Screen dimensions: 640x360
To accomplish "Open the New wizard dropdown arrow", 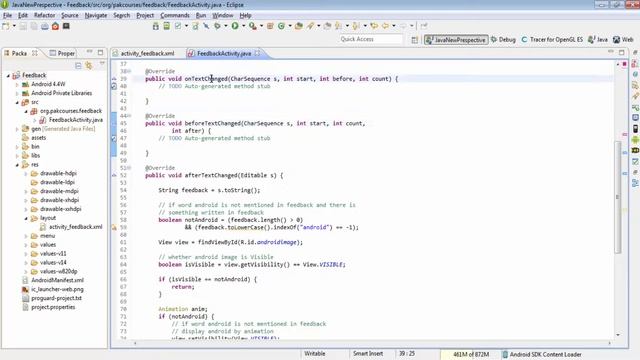I will point(14,26).
